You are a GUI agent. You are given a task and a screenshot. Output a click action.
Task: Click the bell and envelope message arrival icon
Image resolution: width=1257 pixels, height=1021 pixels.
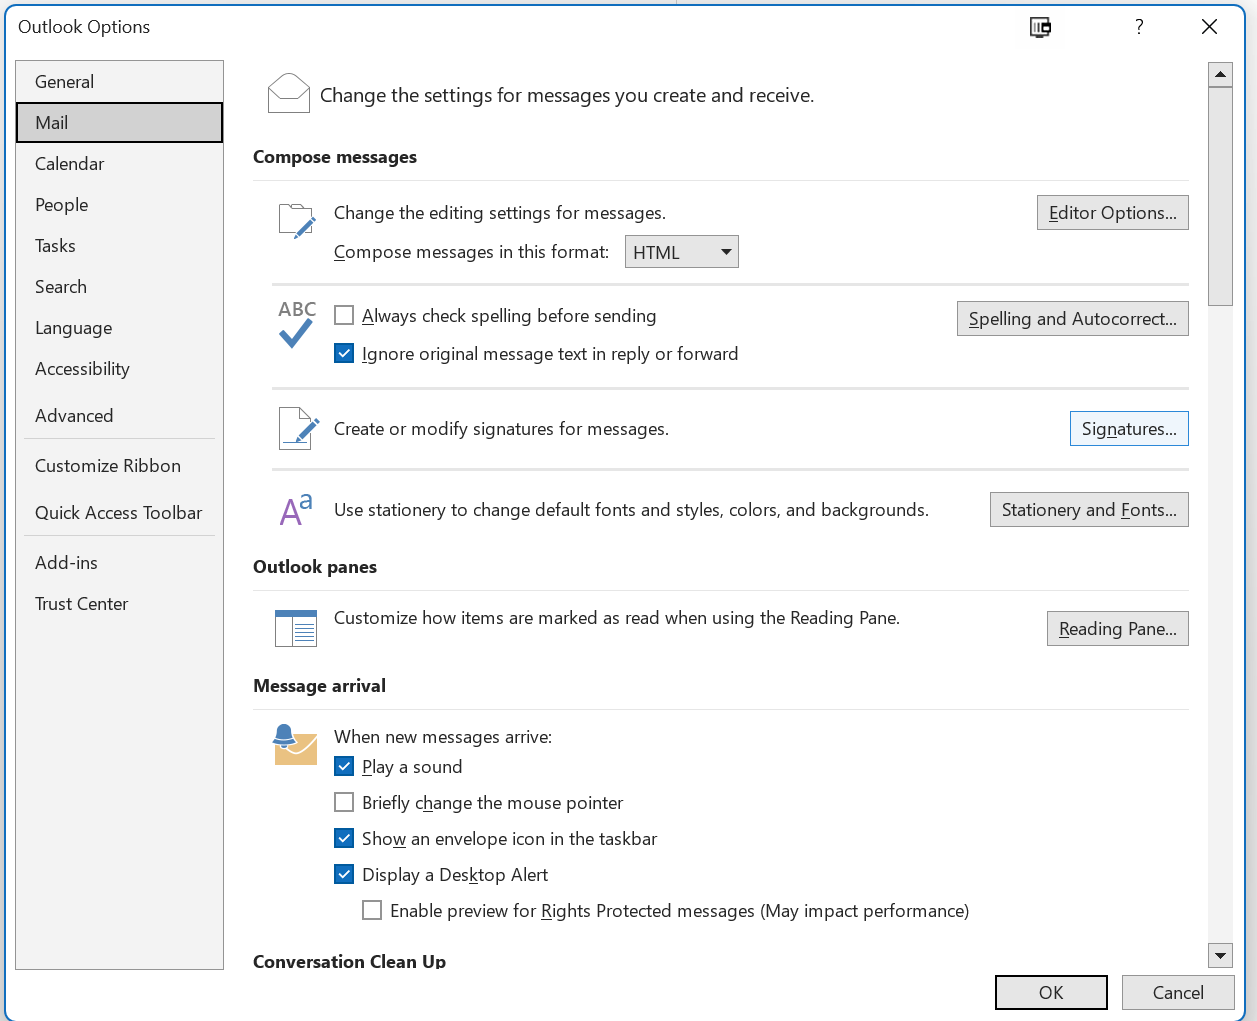tap(295, 744)
